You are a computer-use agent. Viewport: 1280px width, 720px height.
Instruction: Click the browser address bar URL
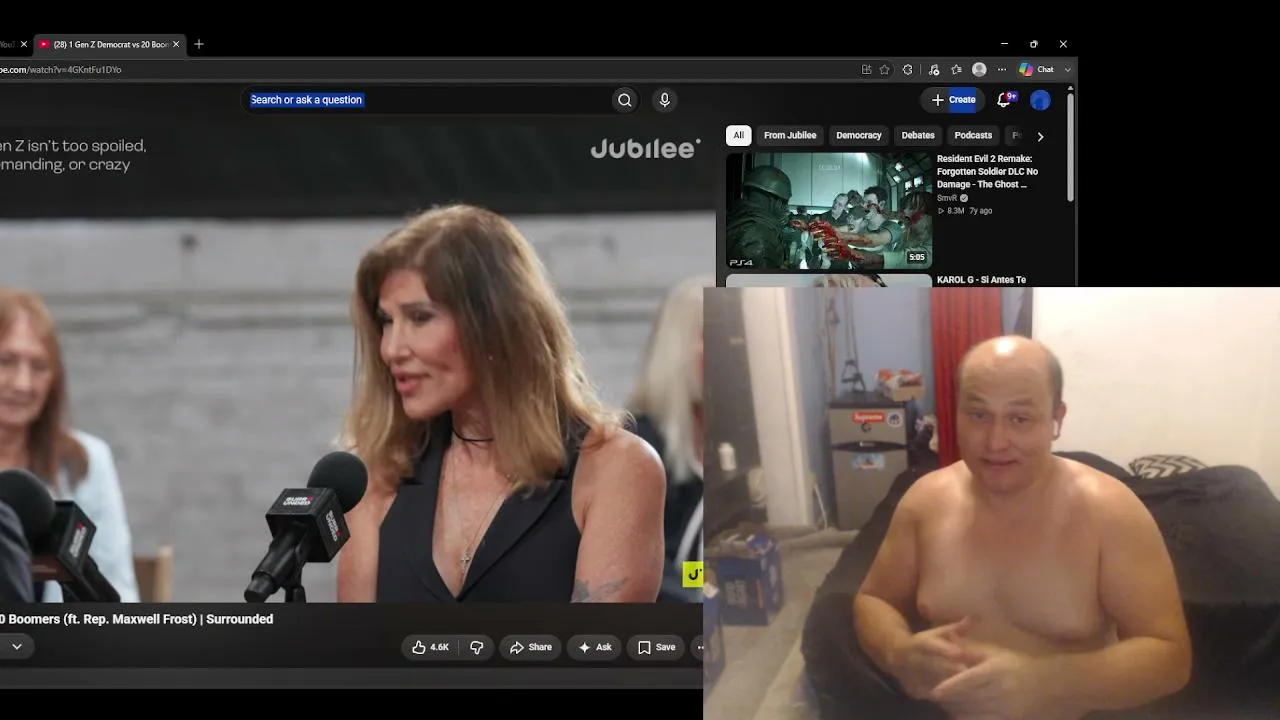pyautogui.click(x=61, y=70)
